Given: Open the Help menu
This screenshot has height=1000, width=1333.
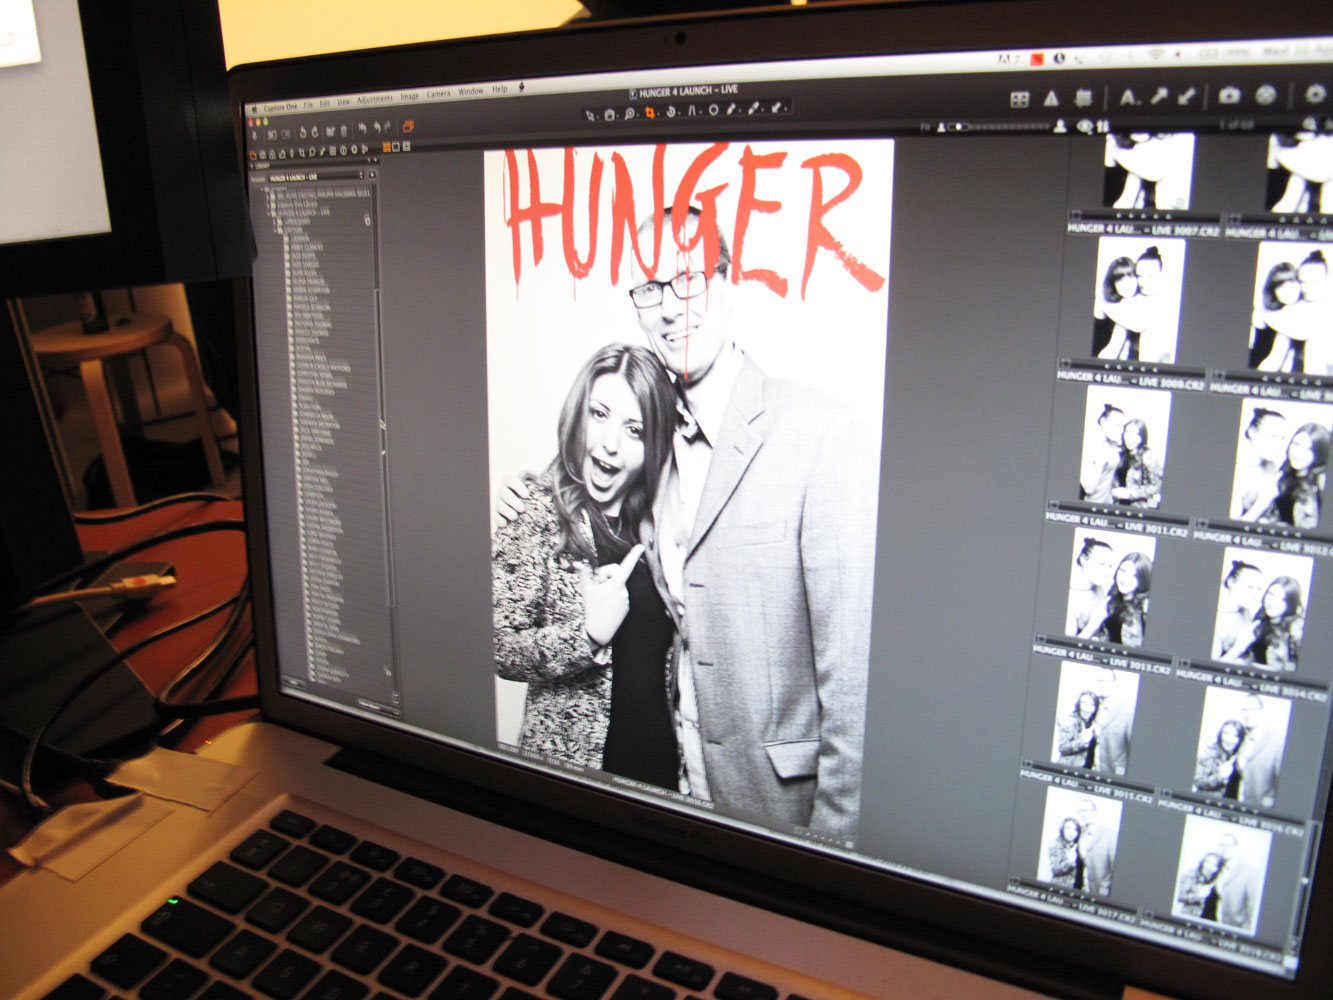Looking at the screenshot, I should (500, 89).
